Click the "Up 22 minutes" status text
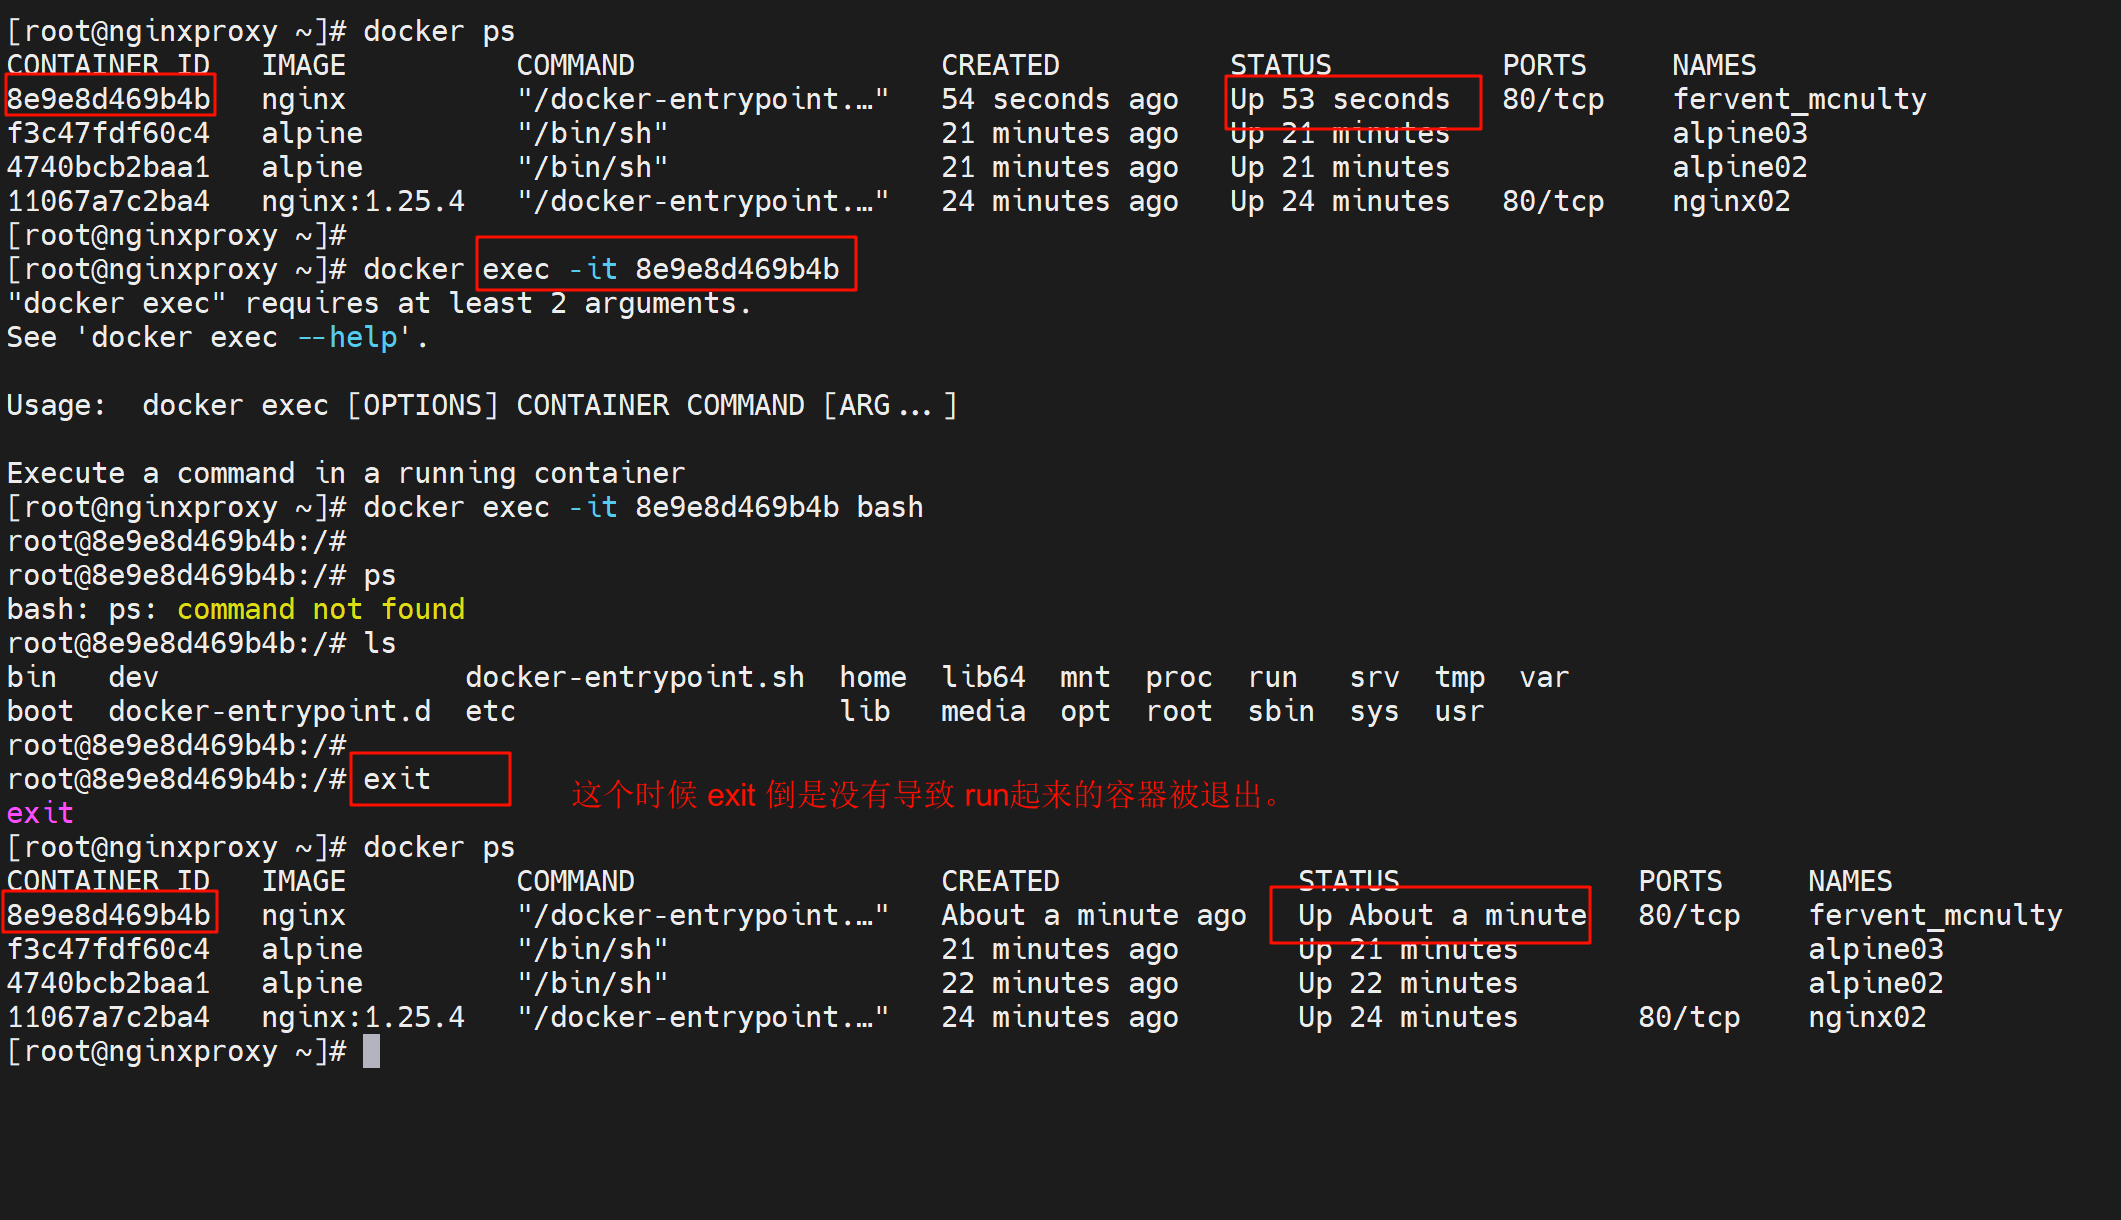 1407,983
